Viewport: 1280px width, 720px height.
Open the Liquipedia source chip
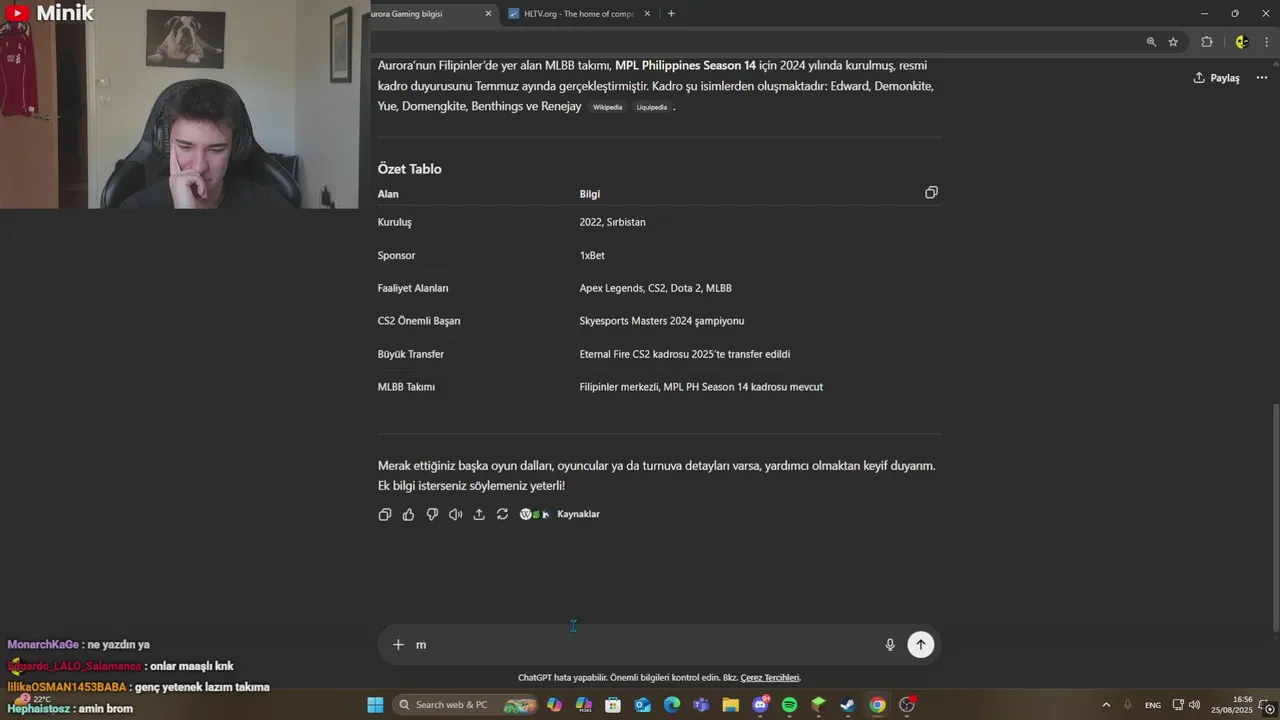[x=651, y=107]
